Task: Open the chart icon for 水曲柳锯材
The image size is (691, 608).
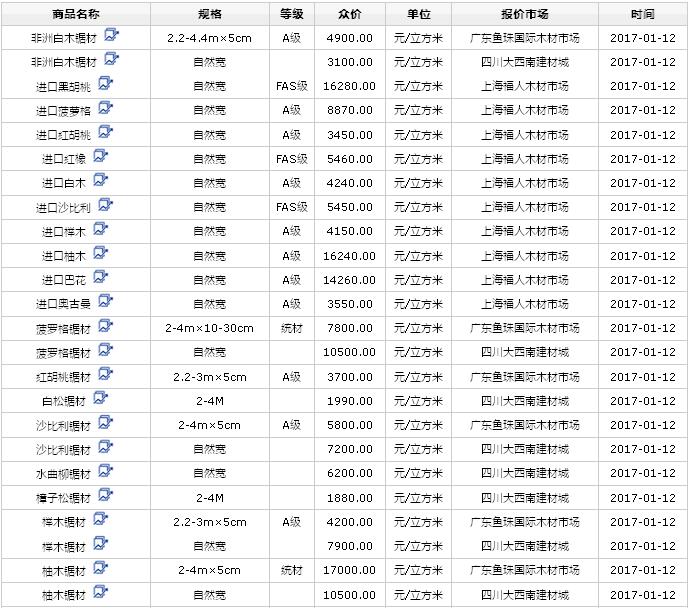Action: pyautogui.click(x=105, y=472)
